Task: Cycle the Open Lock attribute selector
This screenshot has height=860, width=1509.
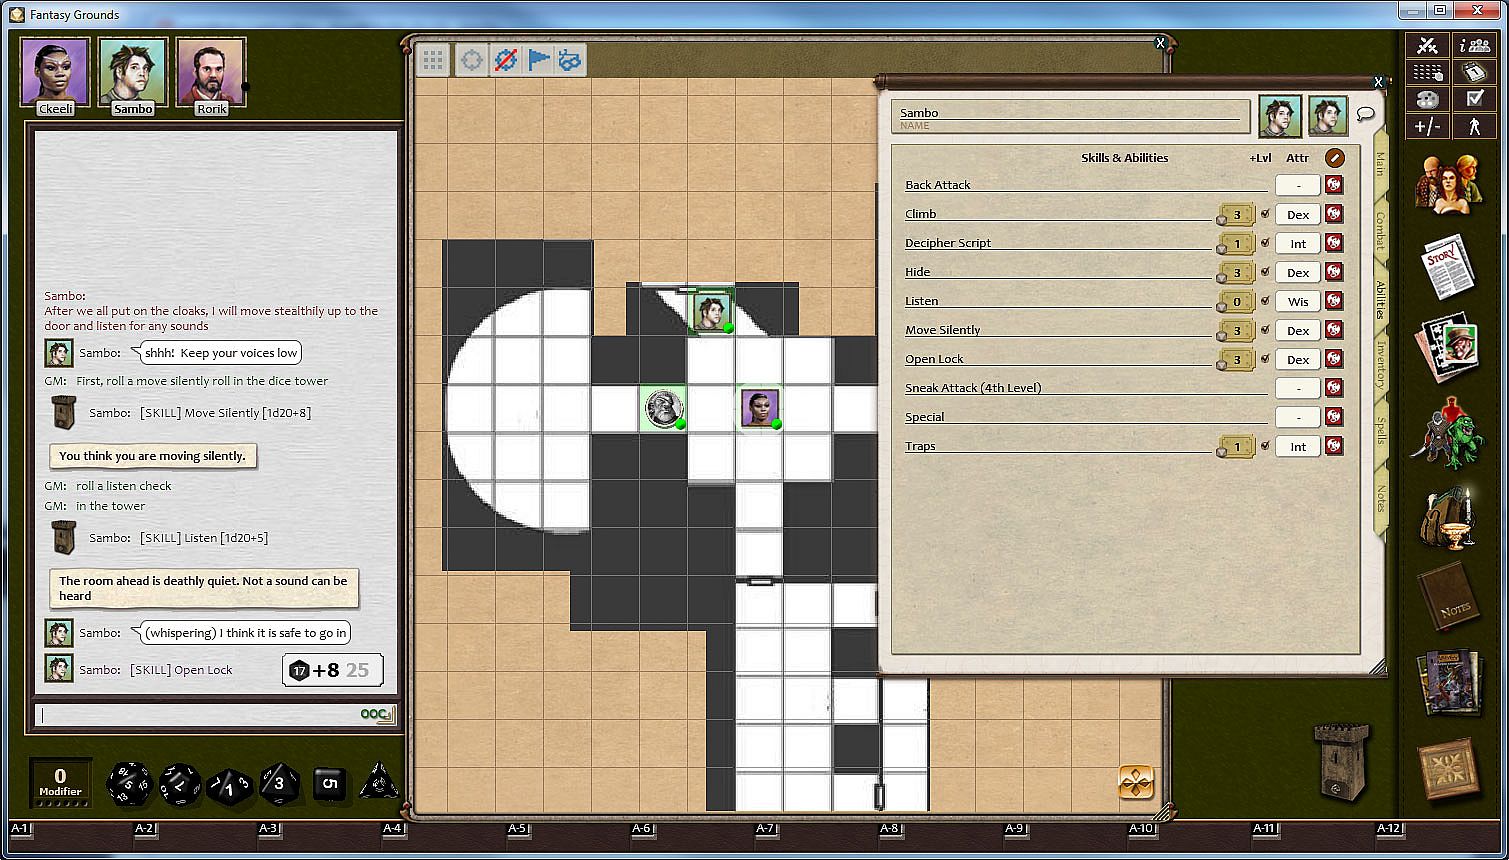Action: tap(1298, 359)
